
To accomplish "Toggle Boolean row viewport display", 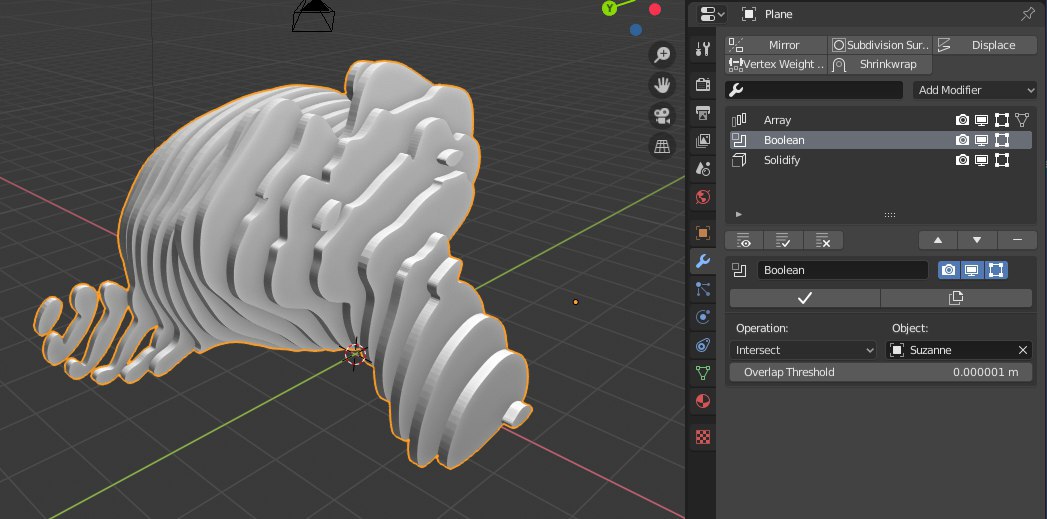I will (x=982, y=140).
